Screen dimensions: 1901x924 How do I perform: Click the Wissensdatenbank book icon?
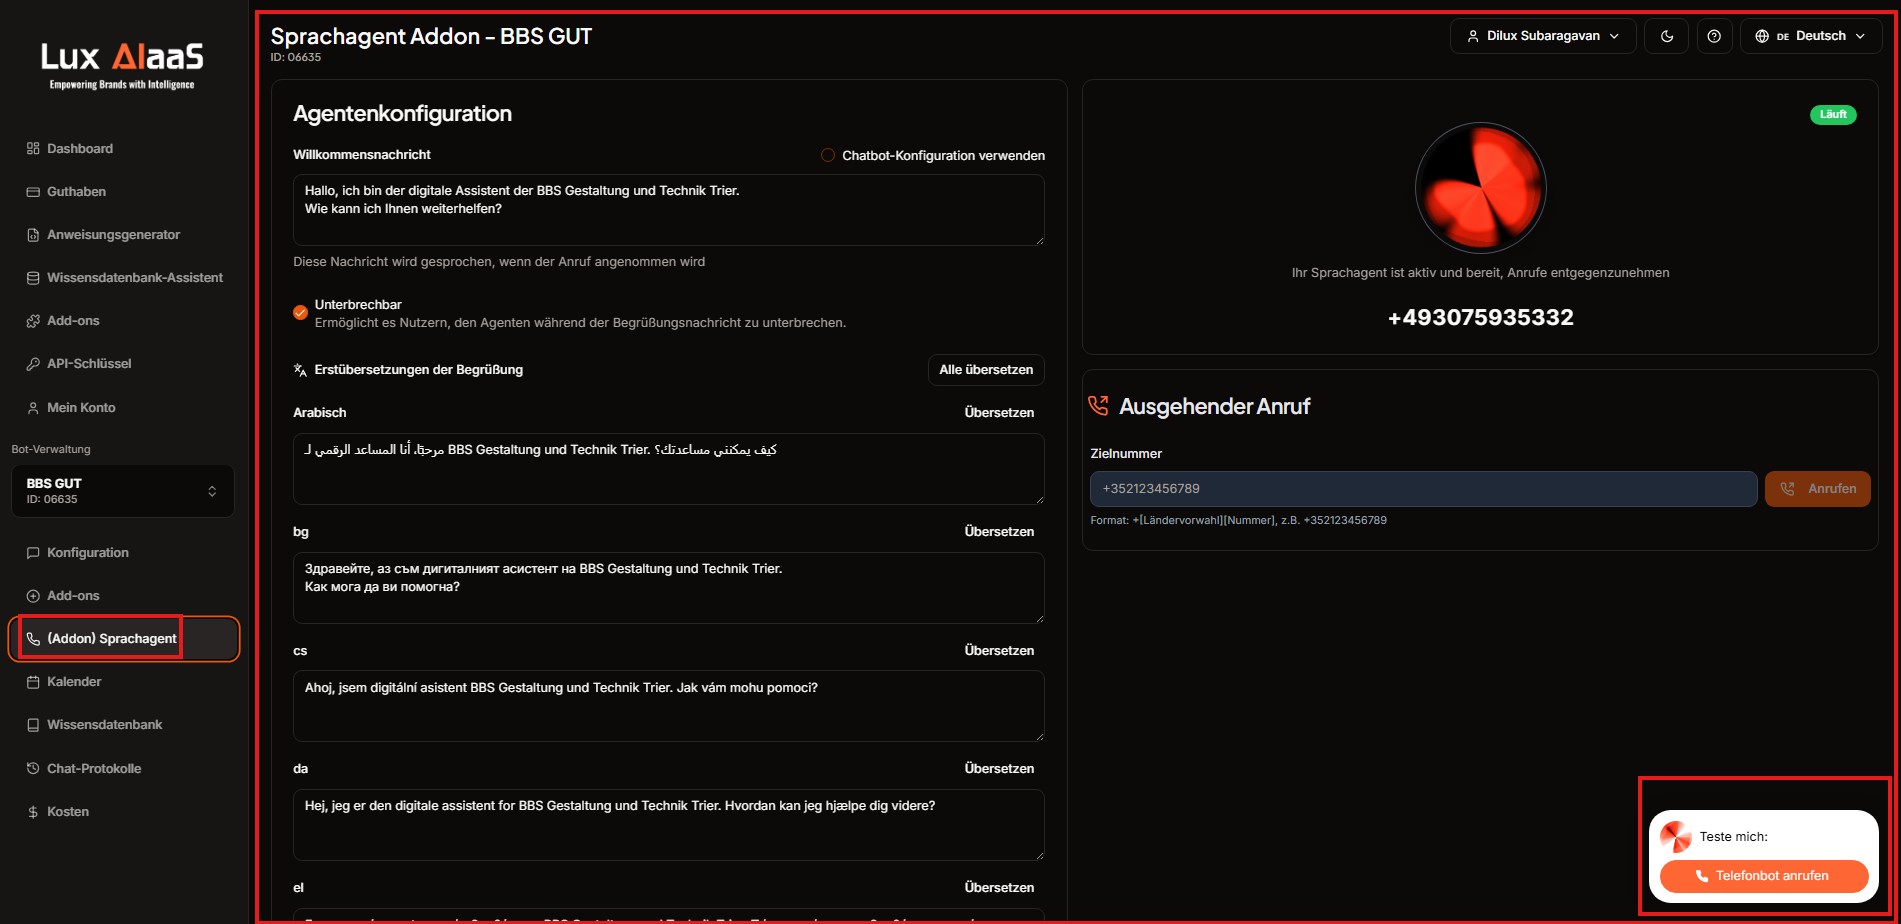[x=33, y=725]
